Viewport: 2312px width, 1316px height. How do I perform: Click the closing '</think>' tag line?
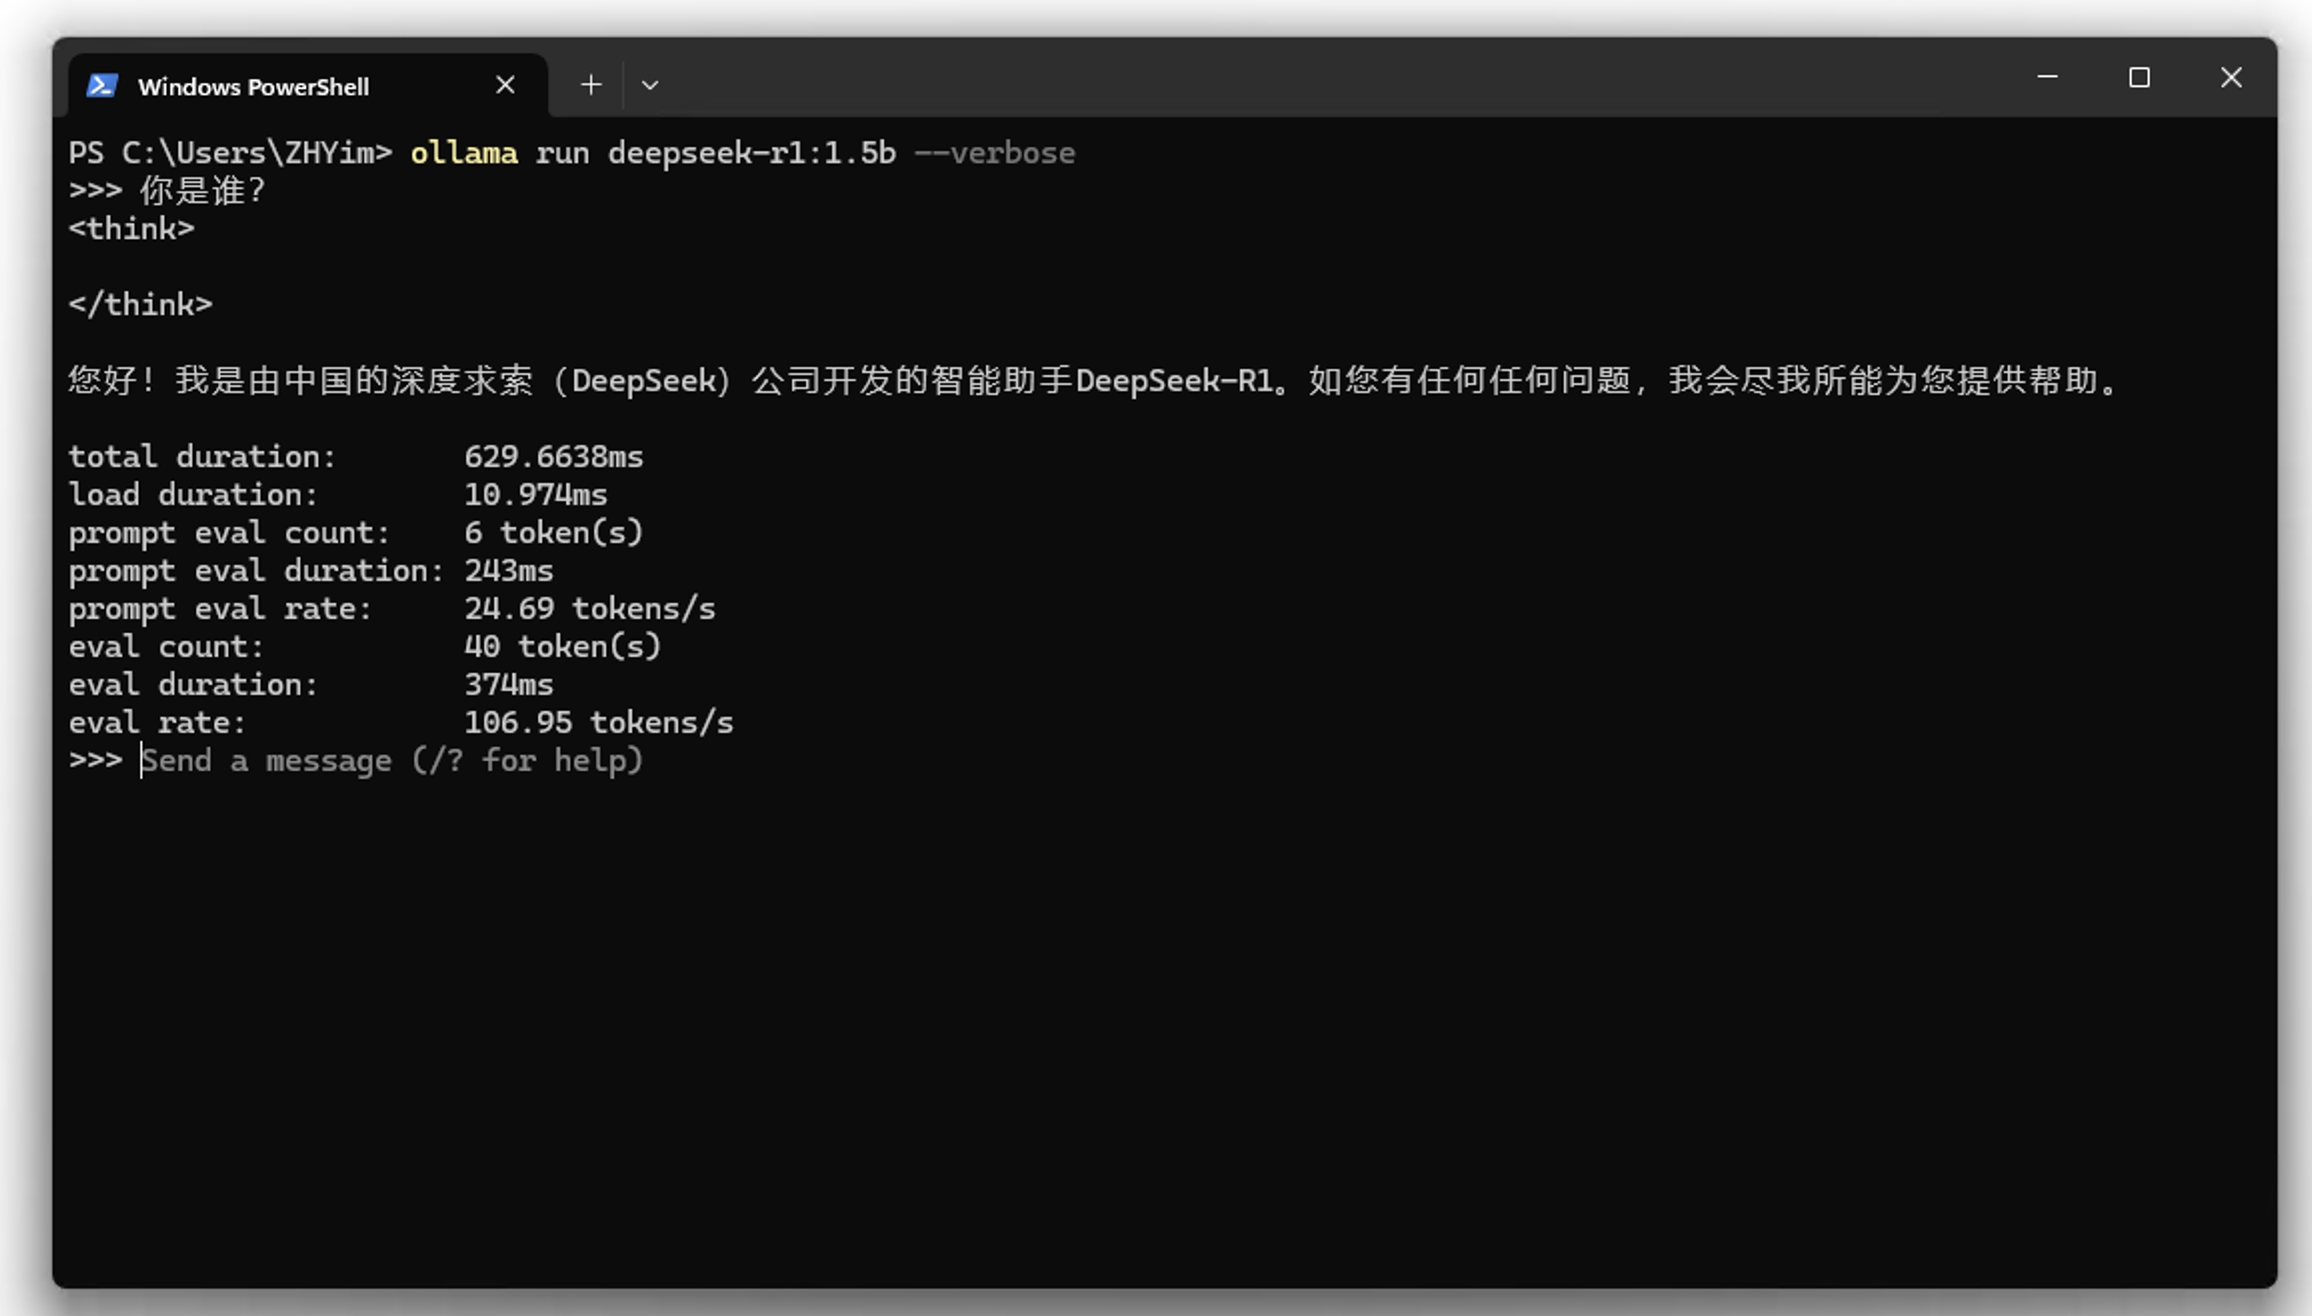(140, 305)
